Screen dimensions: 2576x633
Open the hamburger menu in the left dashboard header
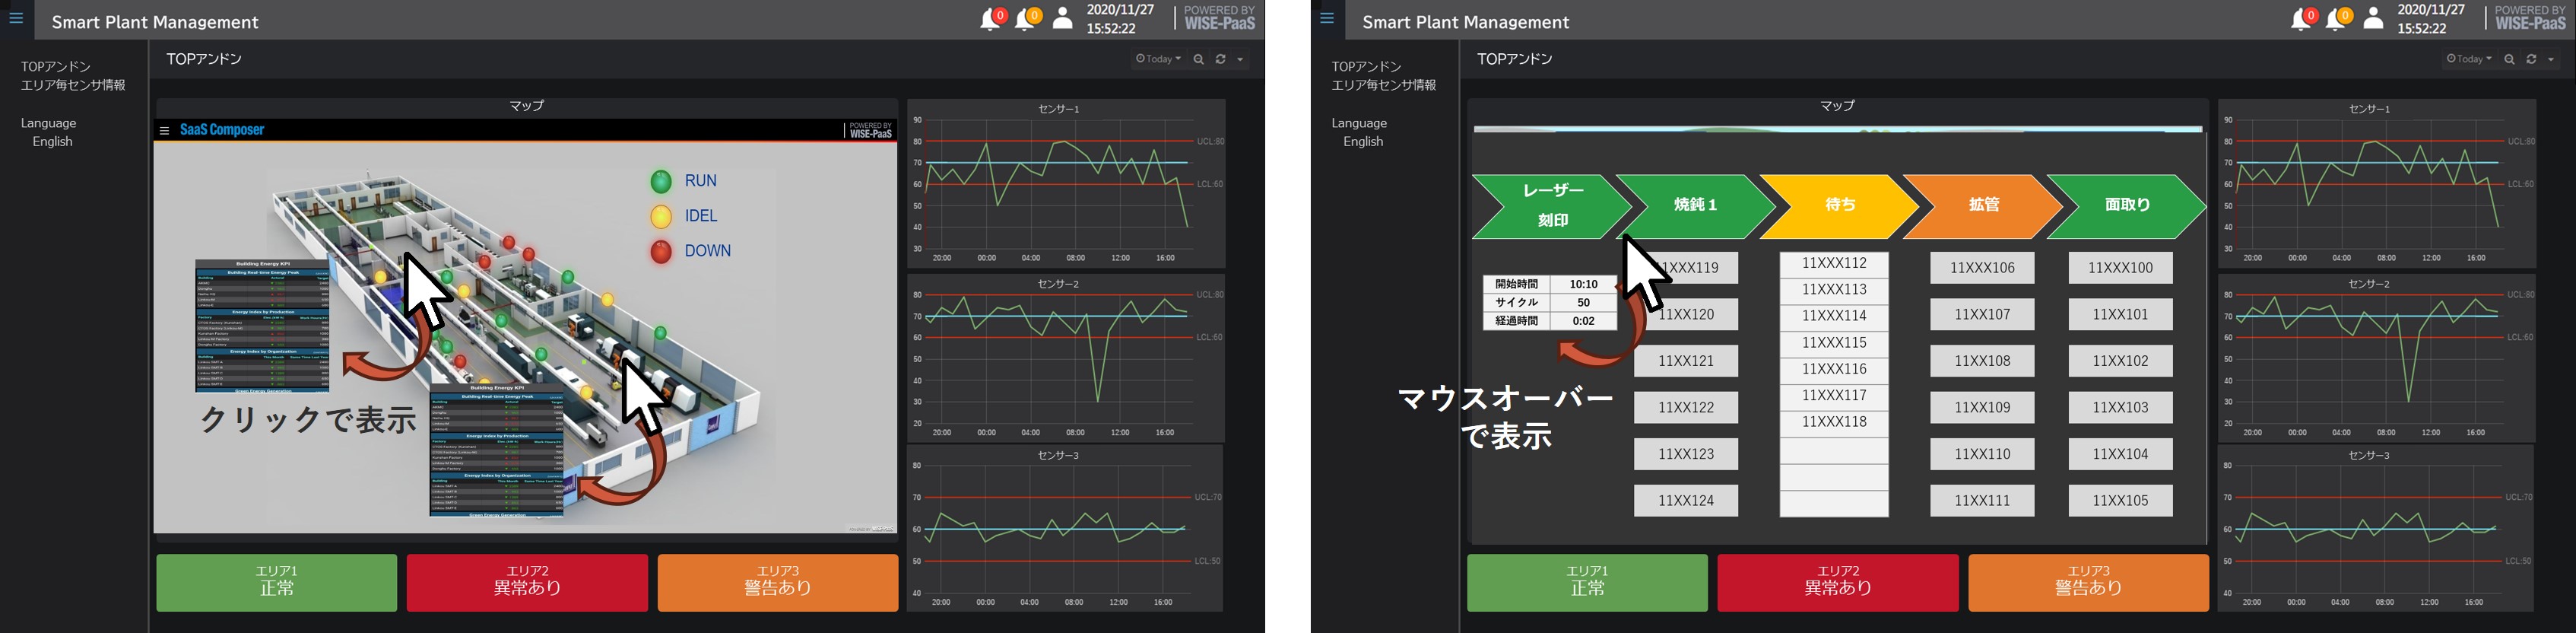pos(16,18)
